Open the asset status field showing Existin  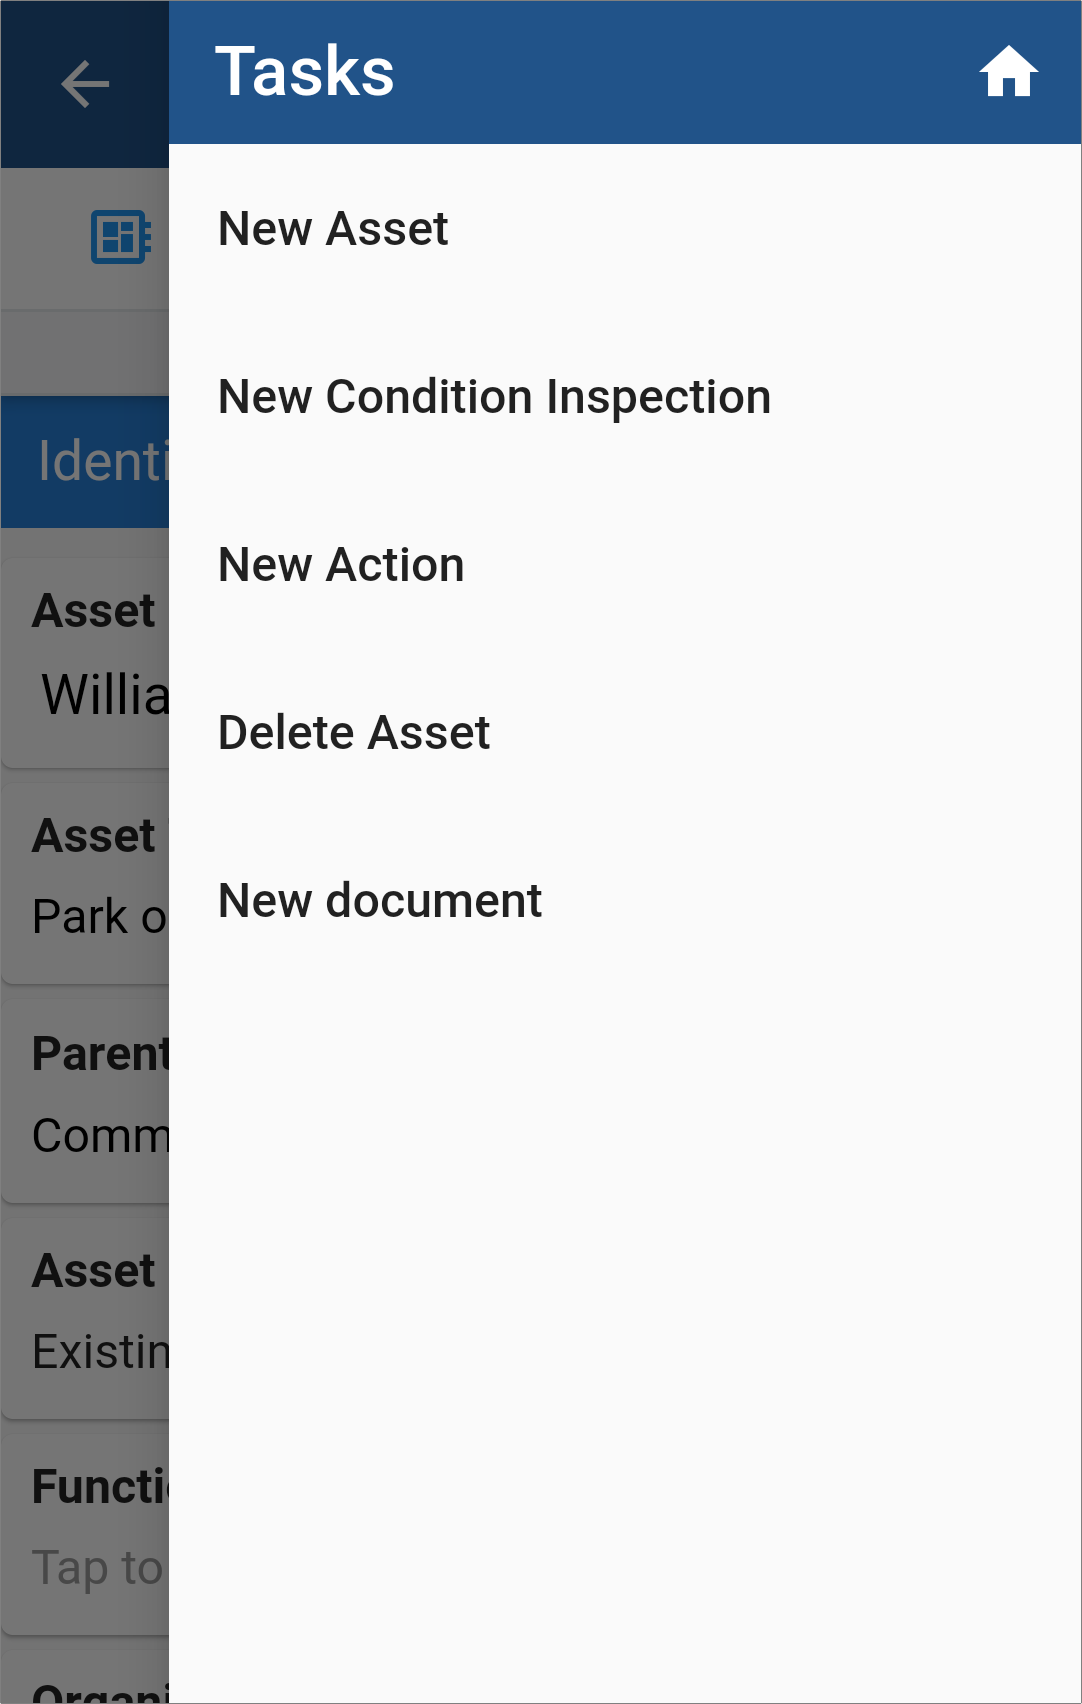tap(85, 1319)
